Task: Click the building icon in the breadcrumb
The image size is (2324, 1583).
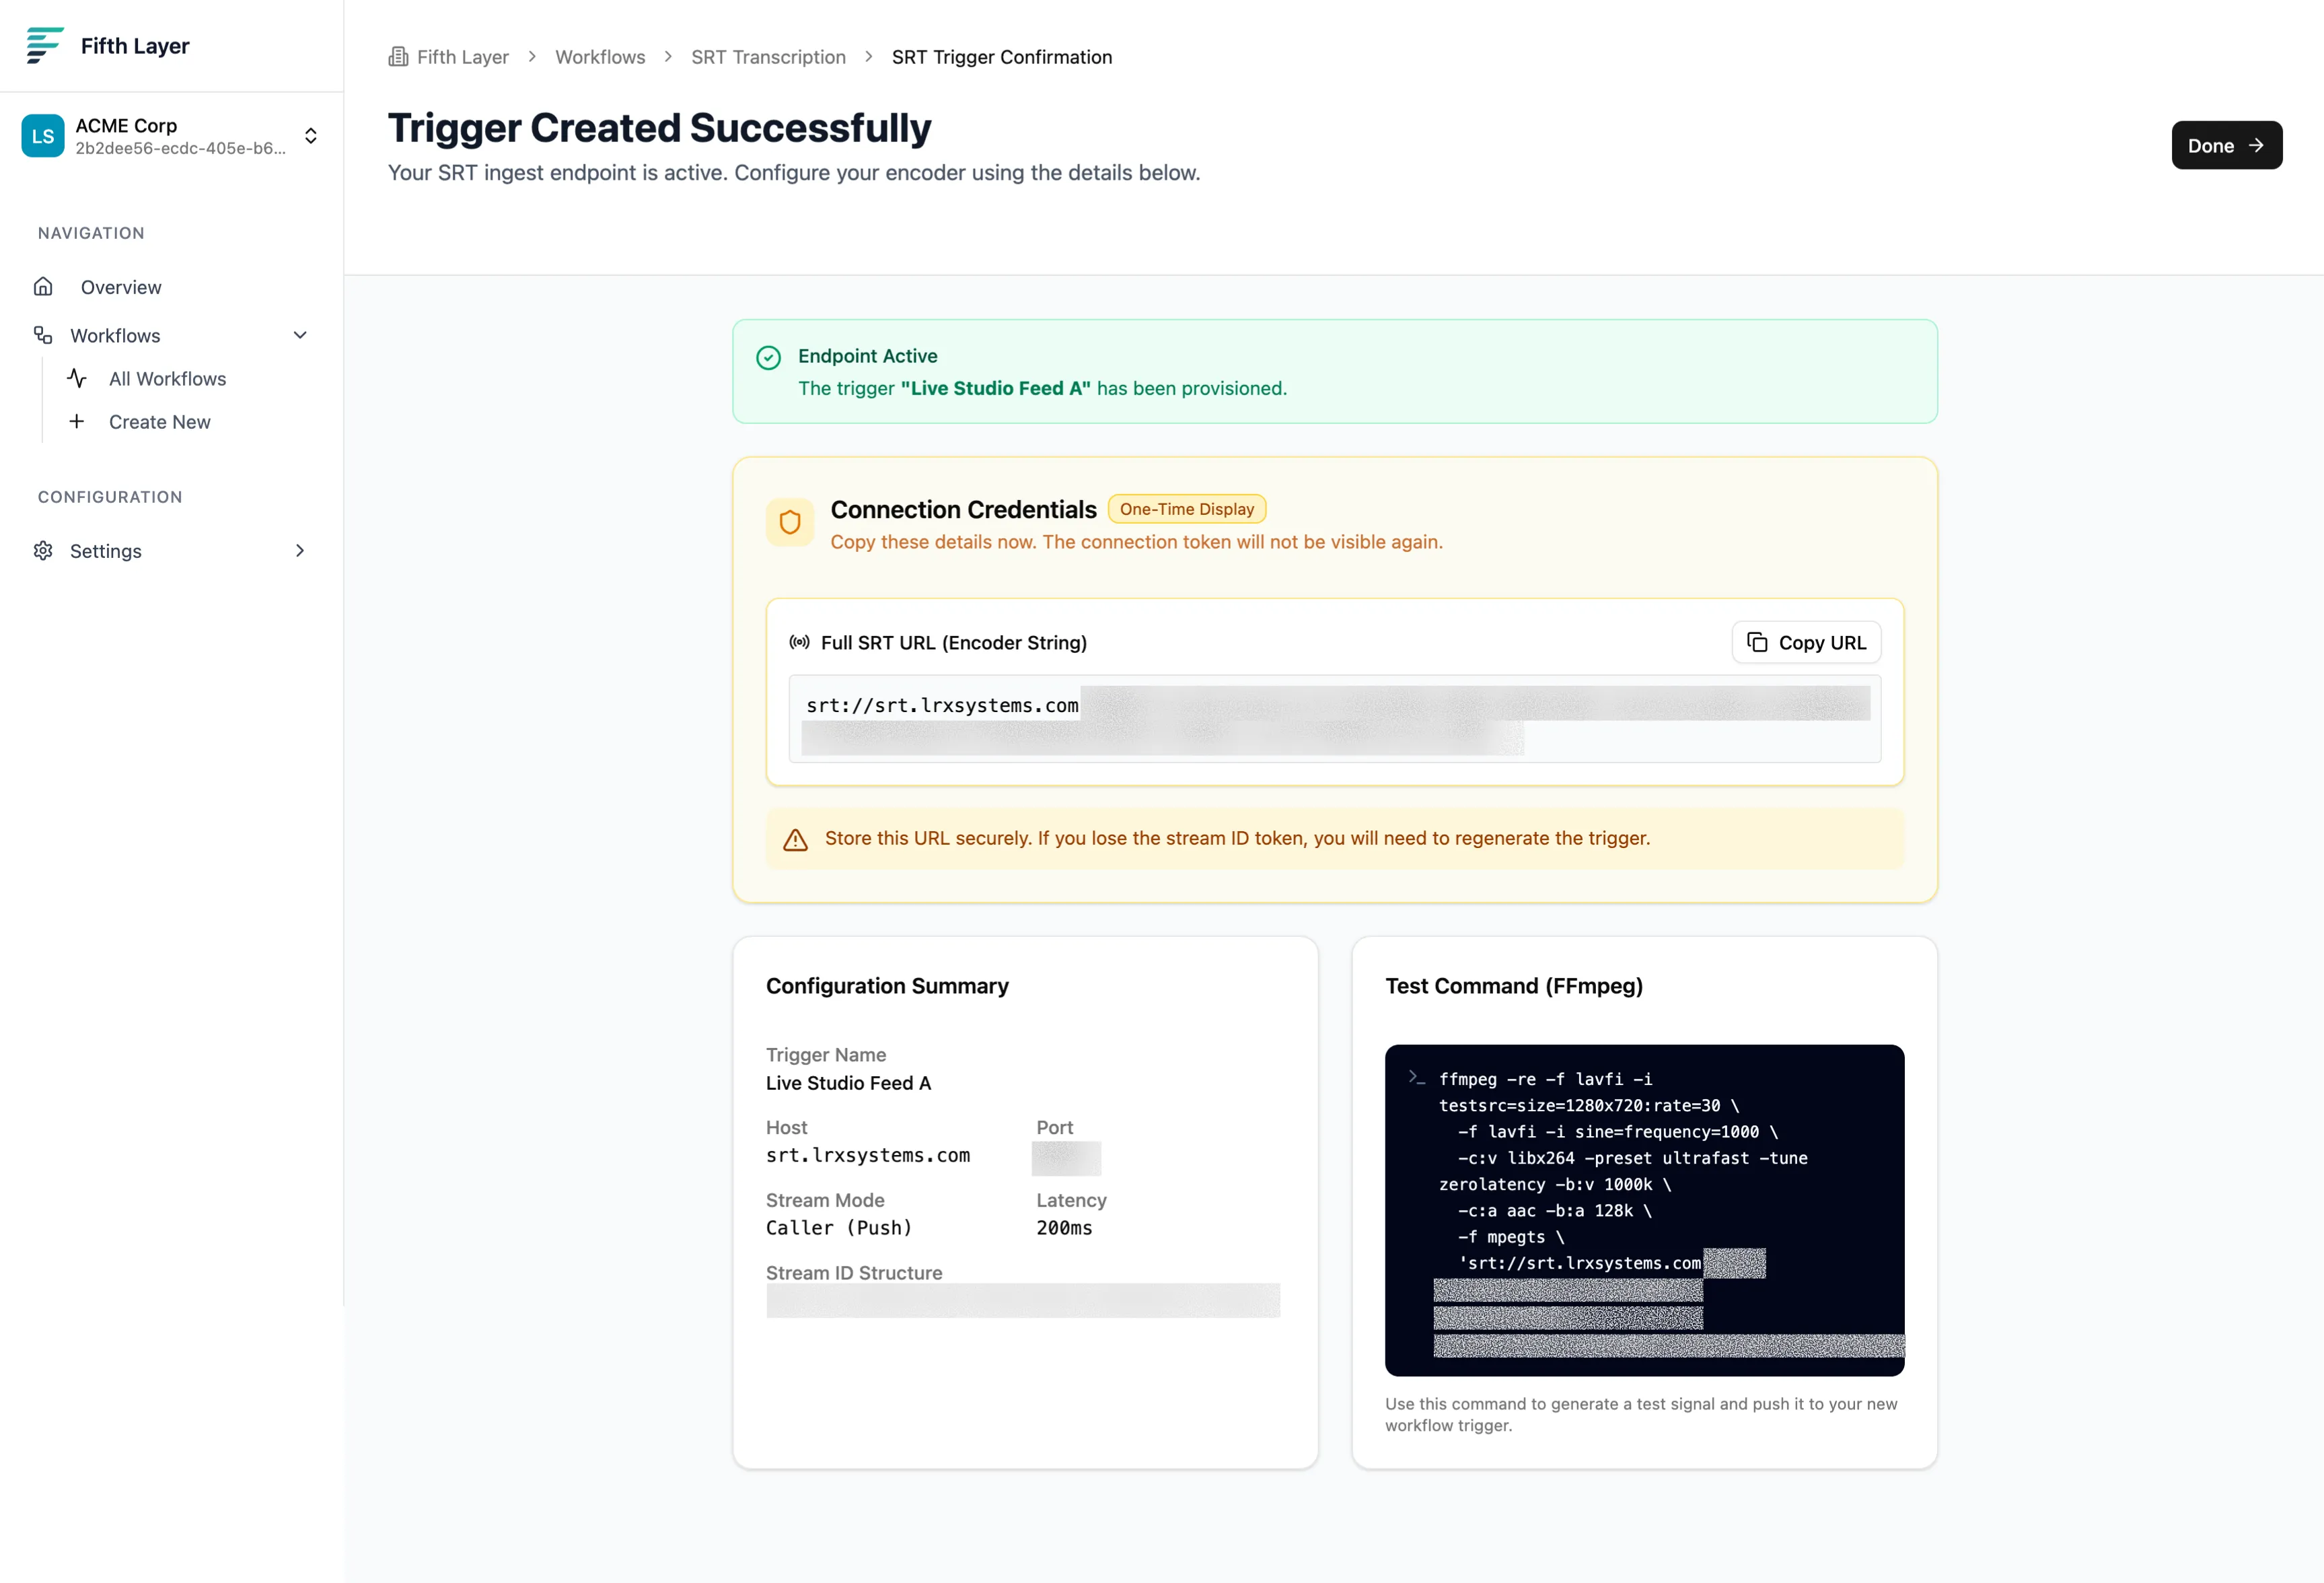Action: (399, 56)
